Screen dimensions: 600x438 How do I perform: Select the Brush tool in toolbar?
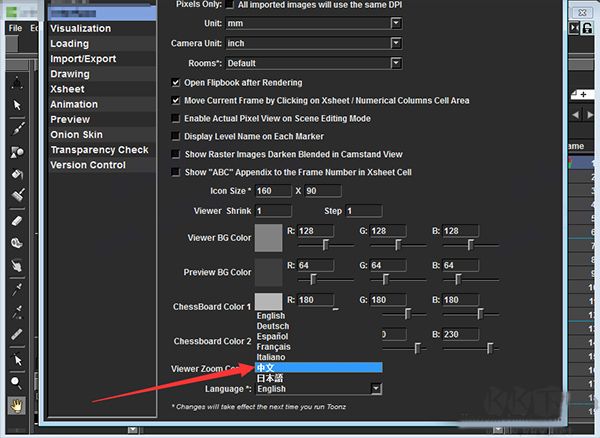point(17,129)
